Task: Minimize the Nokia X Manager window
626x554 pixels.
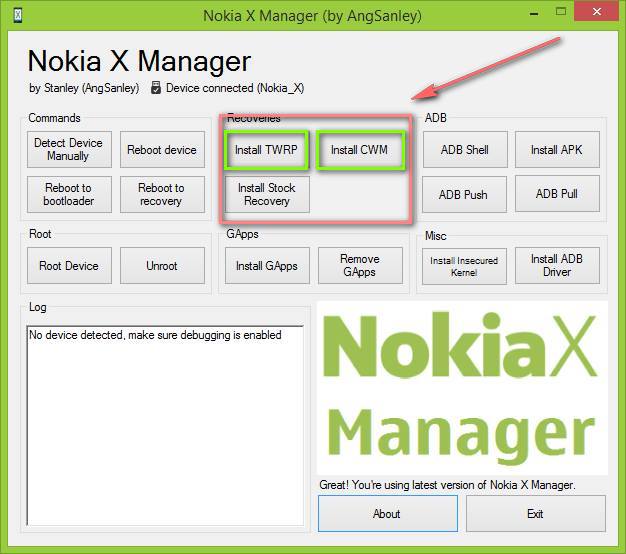Action: (534, 14)
